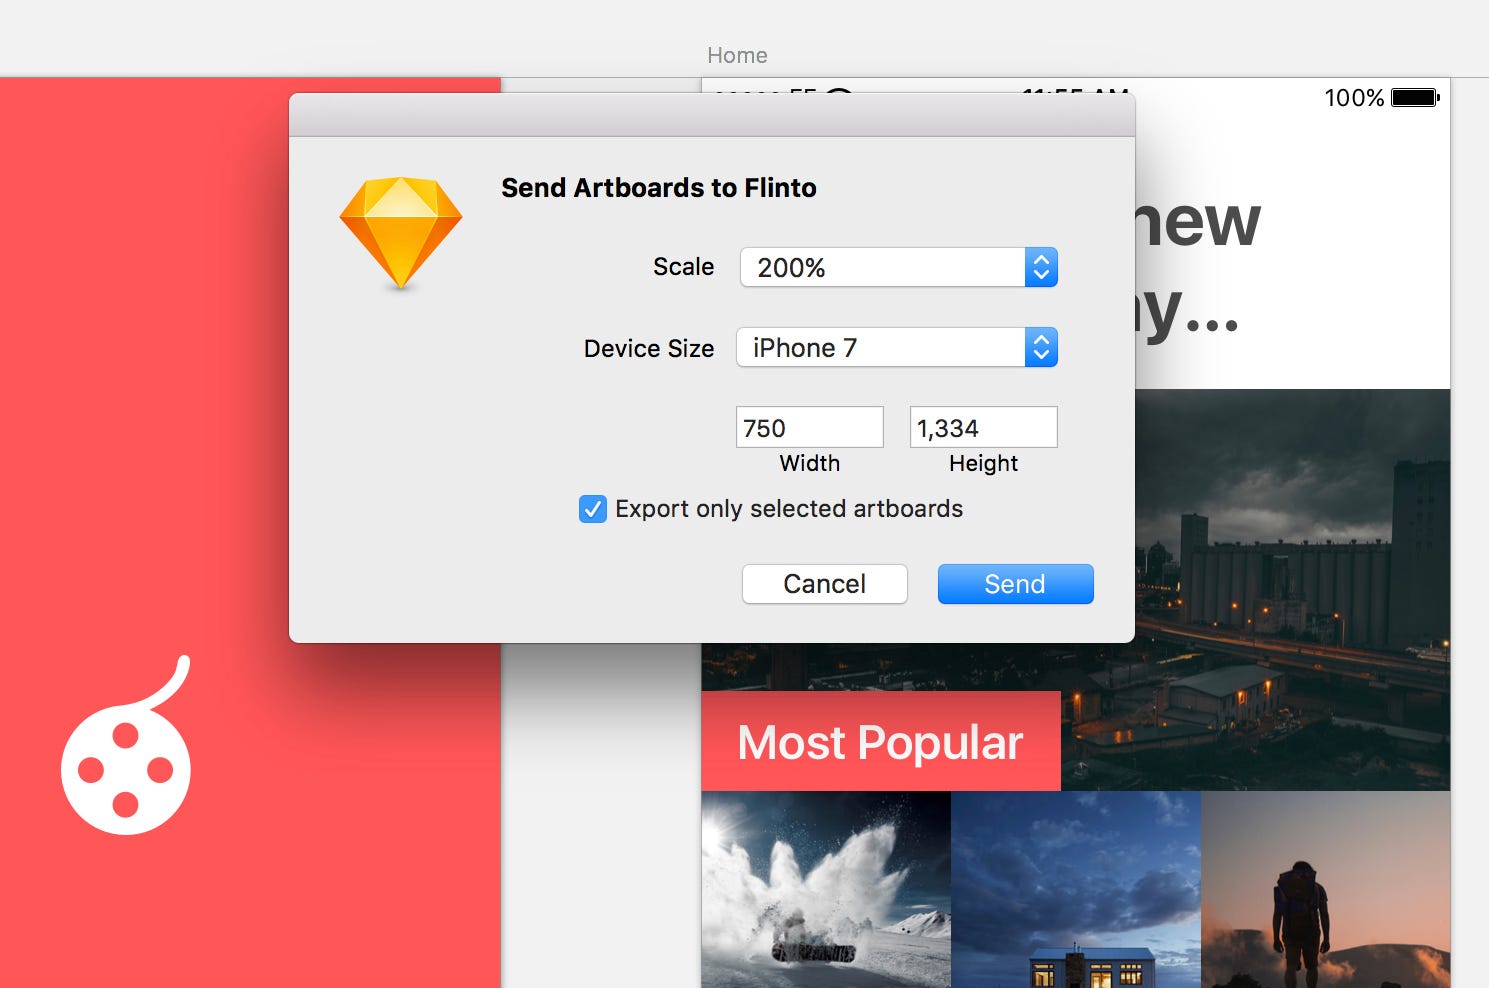The width and height of the screenshot is (1489, 988).
Task: Click the Height field containing 1,334
Action: [x=983, y=427]
